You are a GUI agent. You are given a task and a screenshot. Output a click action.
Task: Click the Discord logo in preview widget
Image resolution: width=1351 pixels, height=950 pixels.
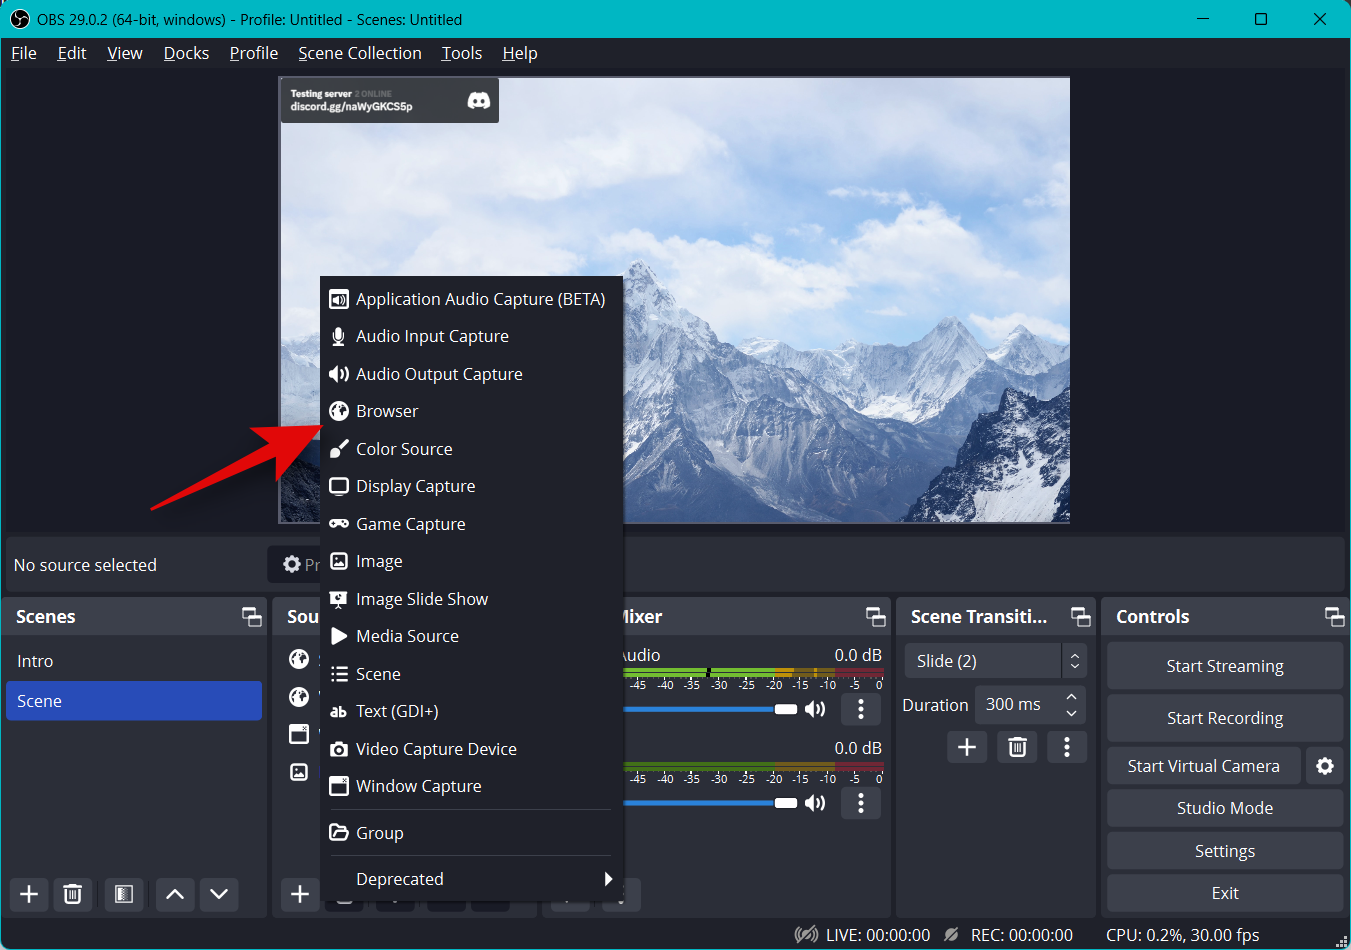point(479,101)
